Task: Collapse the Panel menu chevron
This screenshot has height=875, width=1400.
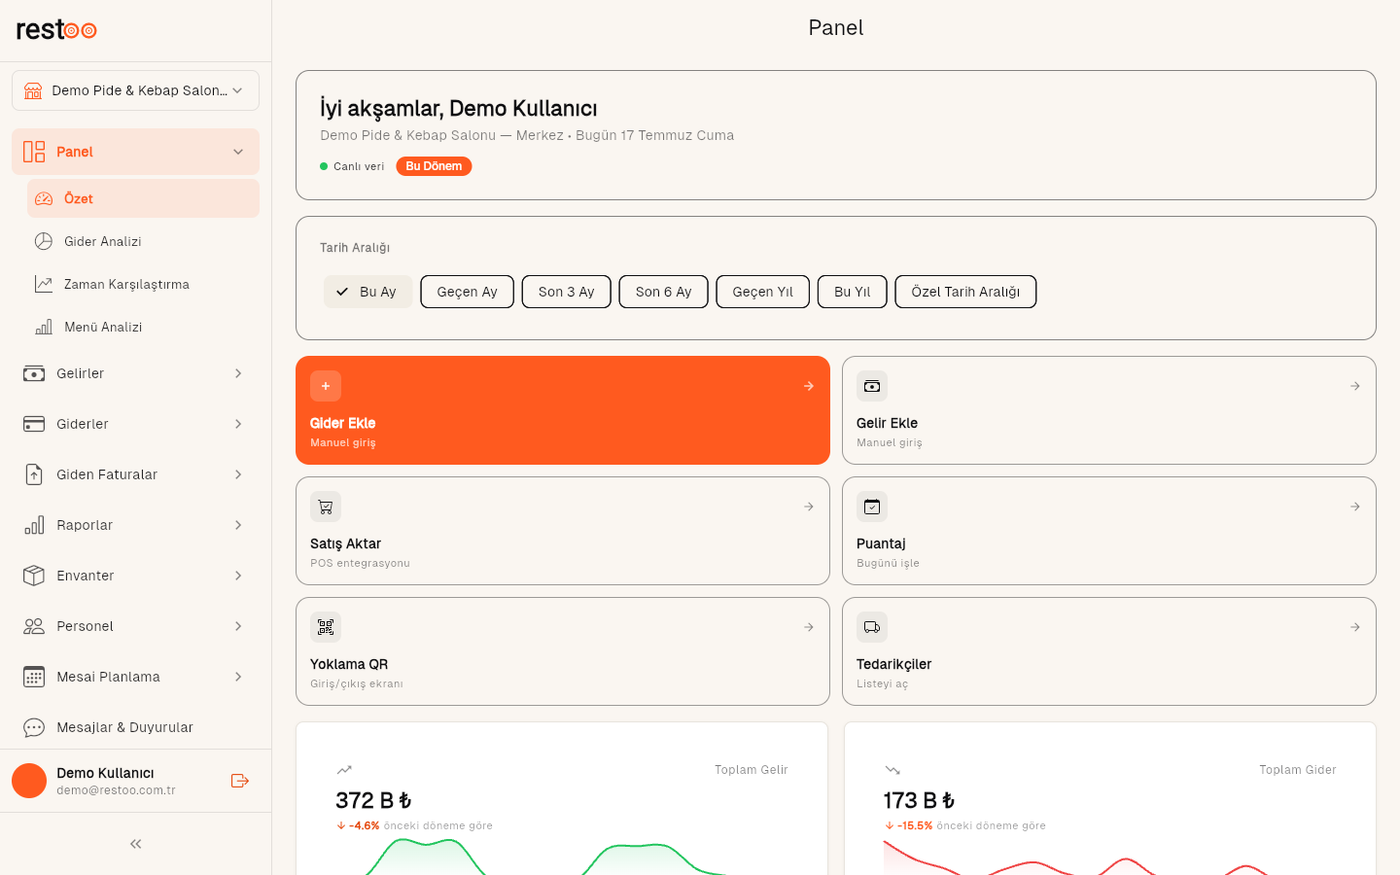Action: click(238, 152)
